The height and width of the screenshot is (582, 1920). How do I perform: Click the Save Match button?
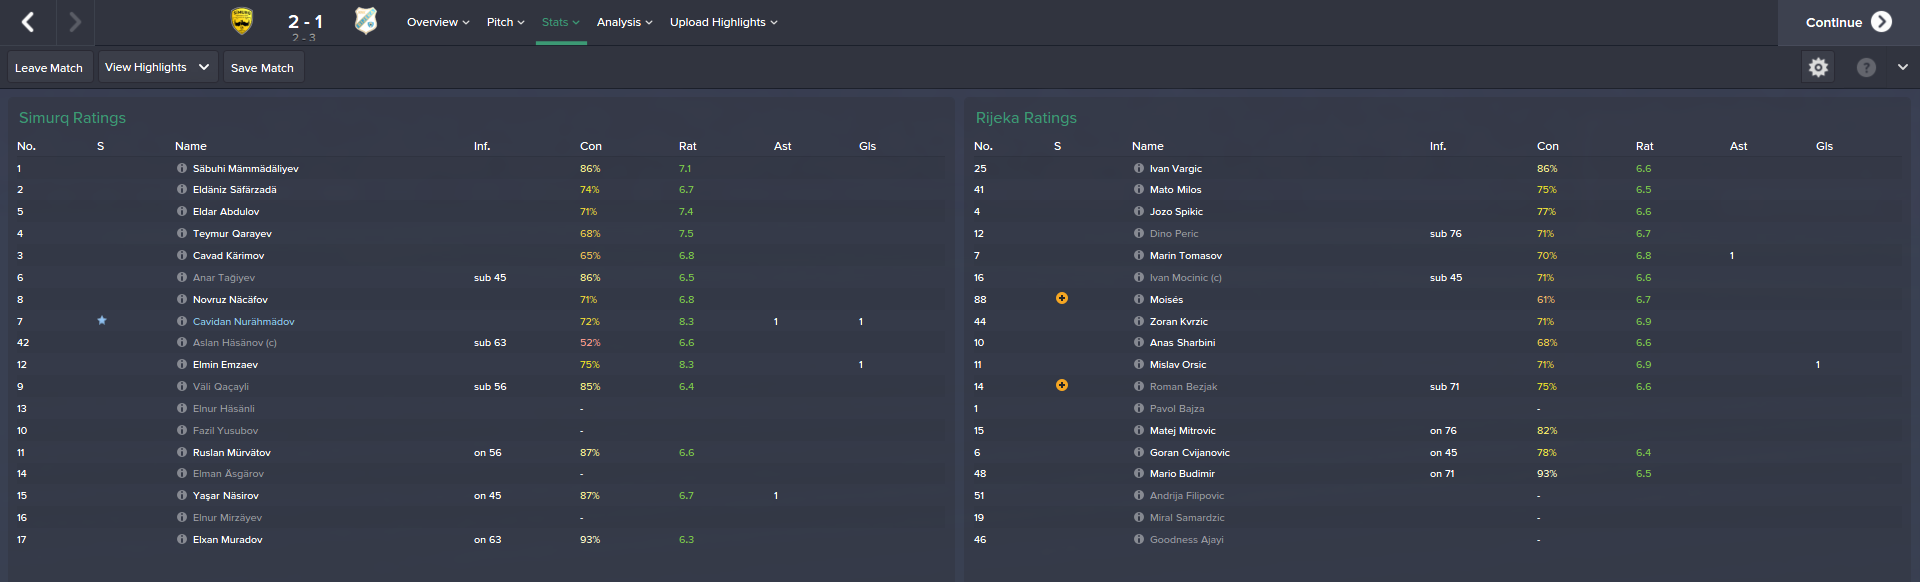262,68
